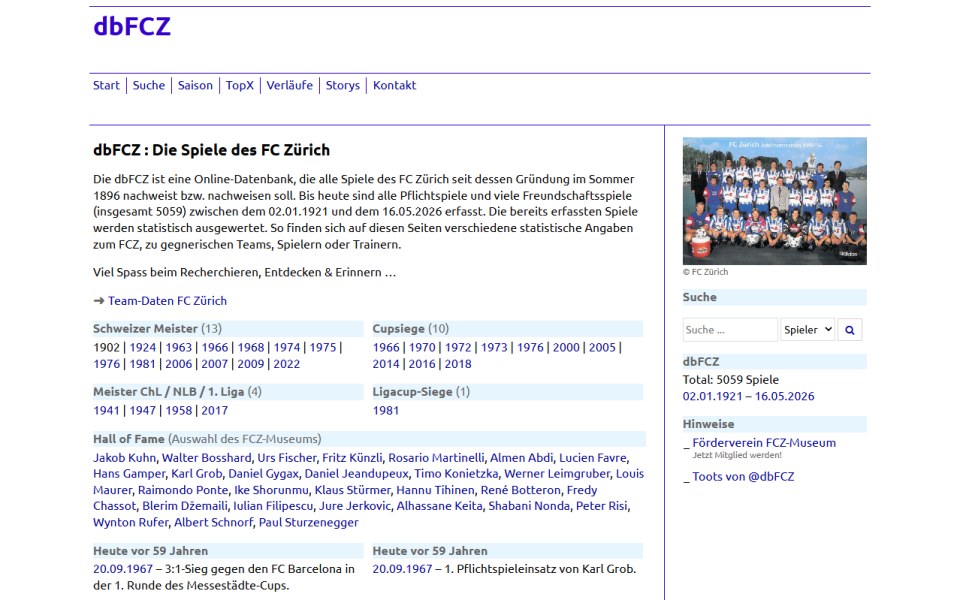Select Cupsieg year 1972

click(x=458, y=347)
